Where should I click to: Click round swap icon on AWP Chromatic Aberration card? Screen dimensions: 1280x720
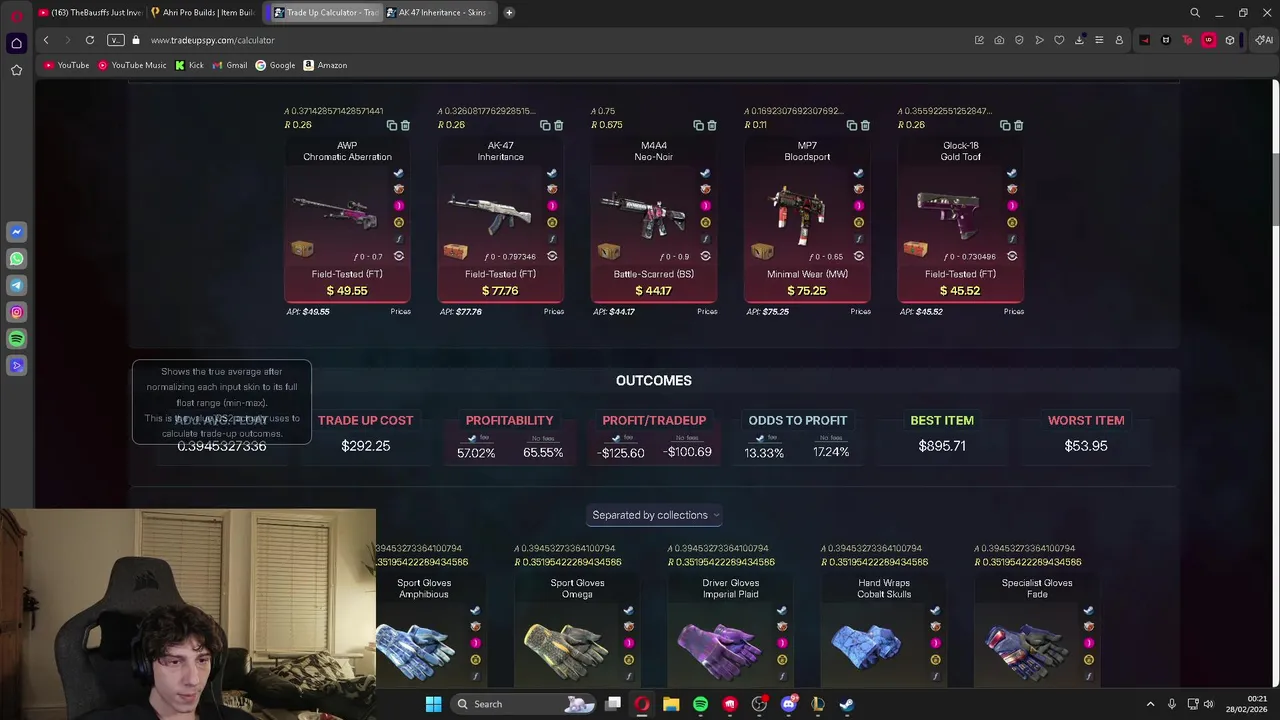tap(398, 256)
